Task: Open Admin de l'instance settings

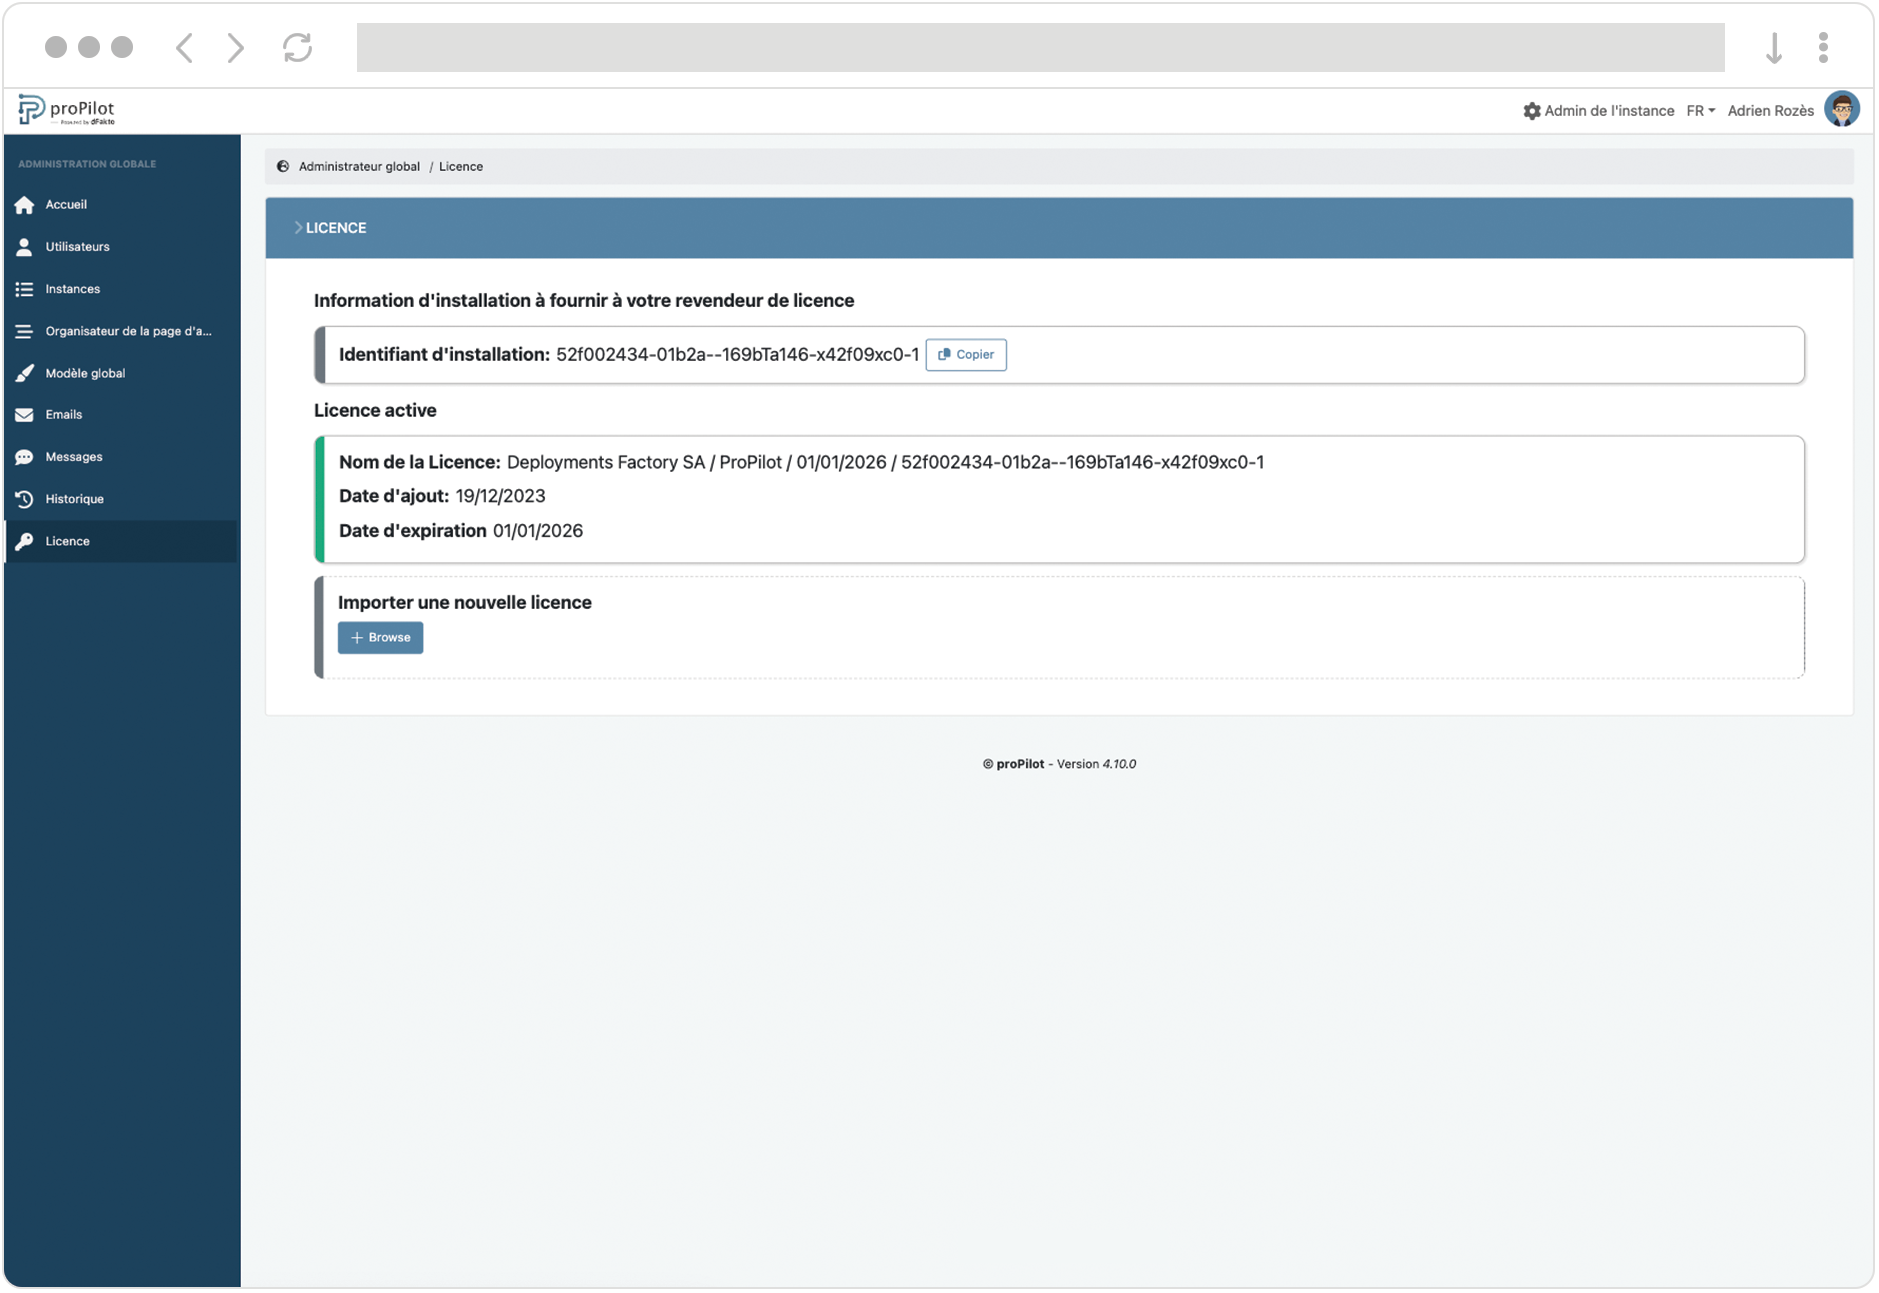Action: [1601, 110]
